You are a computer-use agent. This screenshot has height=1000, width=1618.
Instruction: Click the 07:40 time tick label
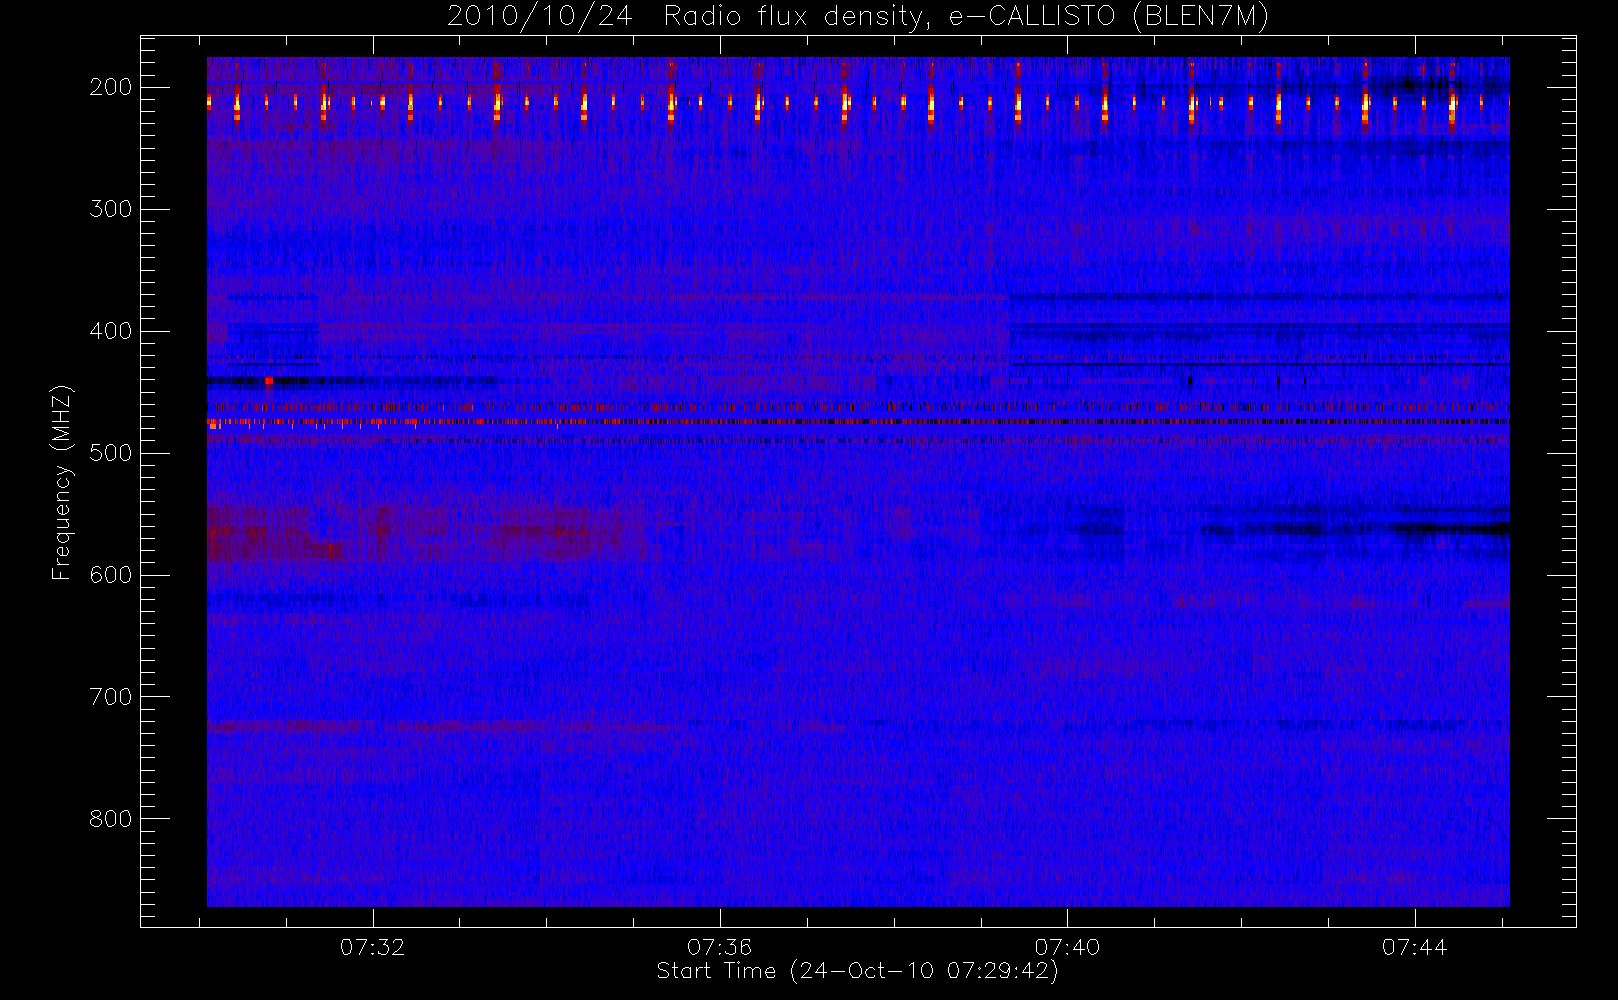pos(1067,947)
